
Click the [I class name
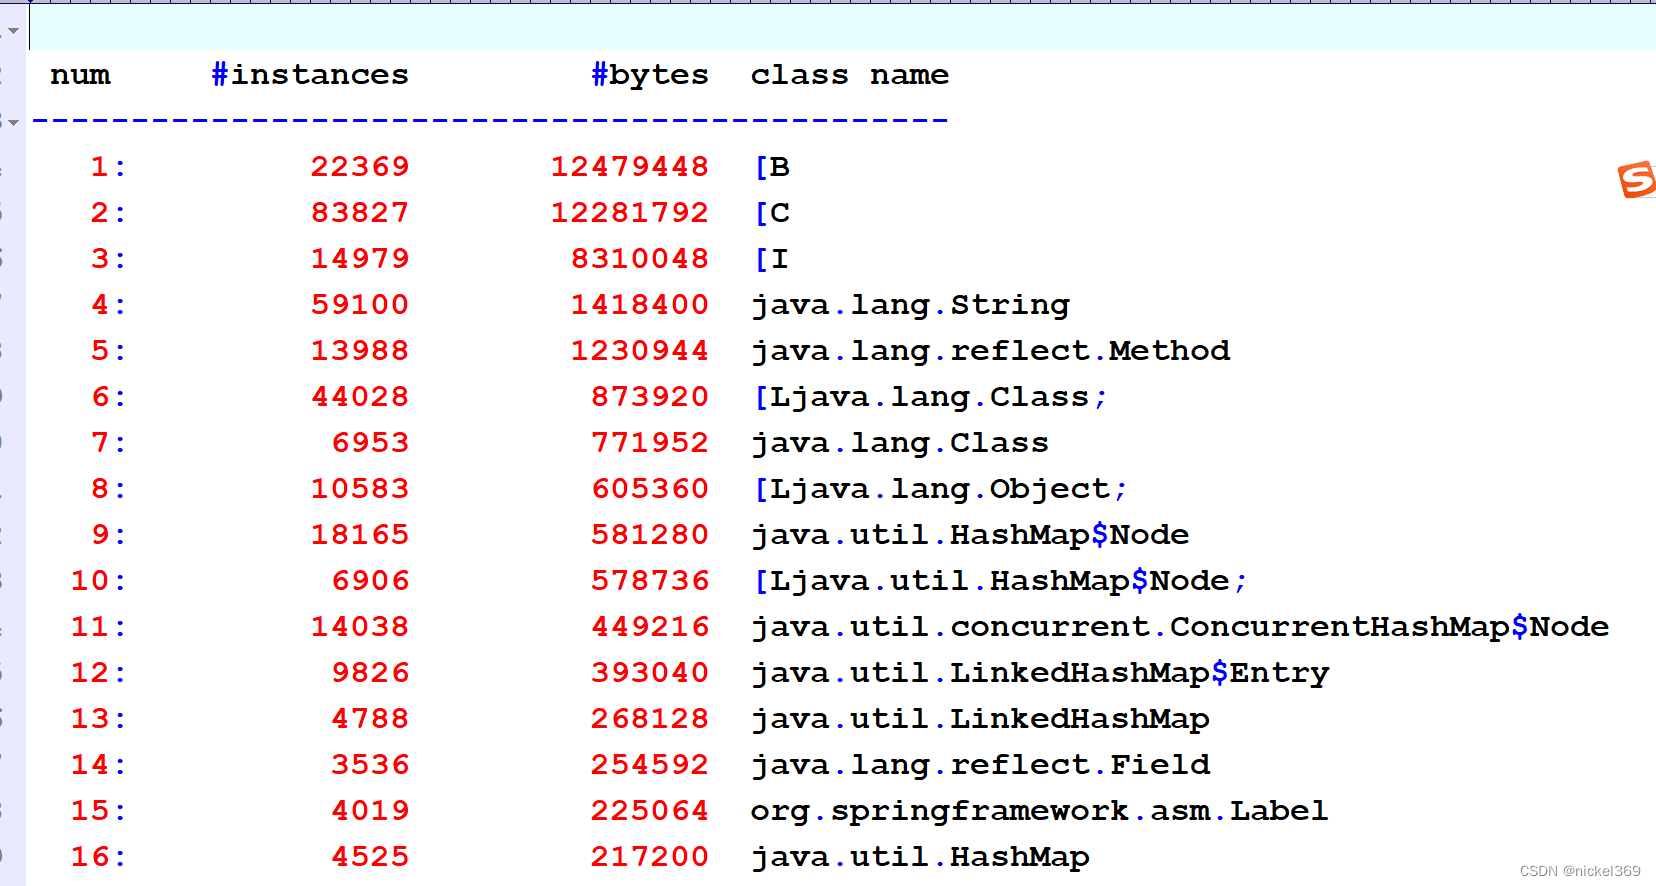pyautogui.click(x=772, y=259)
